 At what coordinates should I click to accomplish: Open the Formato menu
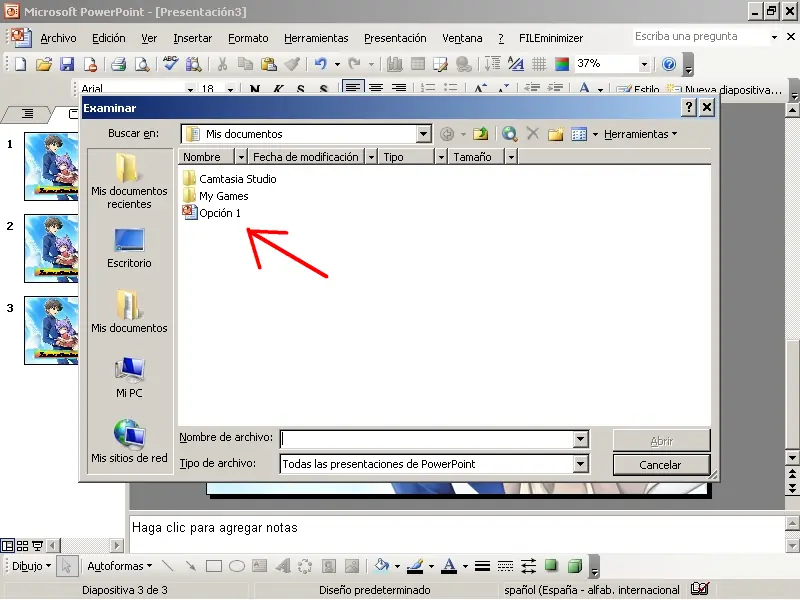click(x=248, y=38)
